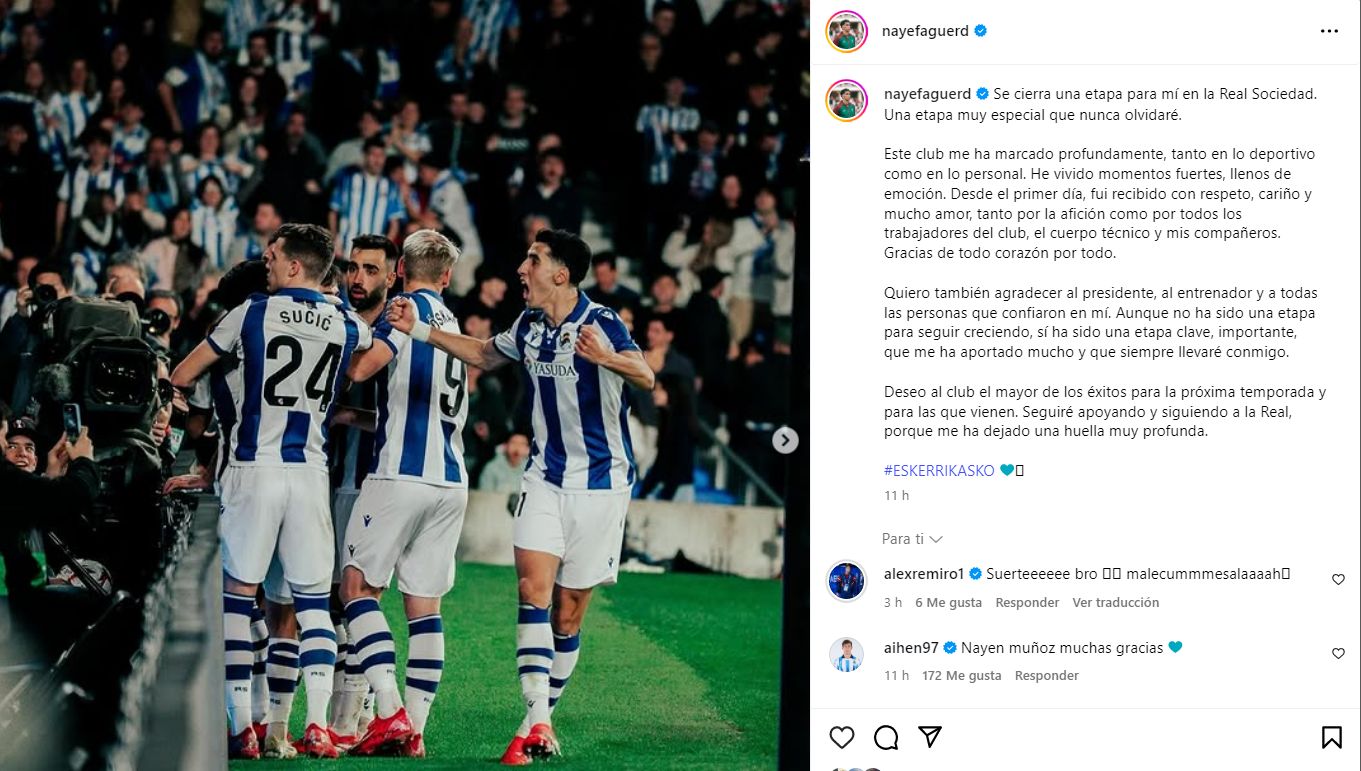Screen dimensions: 1361x771
Task: Reply to aihen97's comment
Action: pyautogui.click(x=1047, y=675)
